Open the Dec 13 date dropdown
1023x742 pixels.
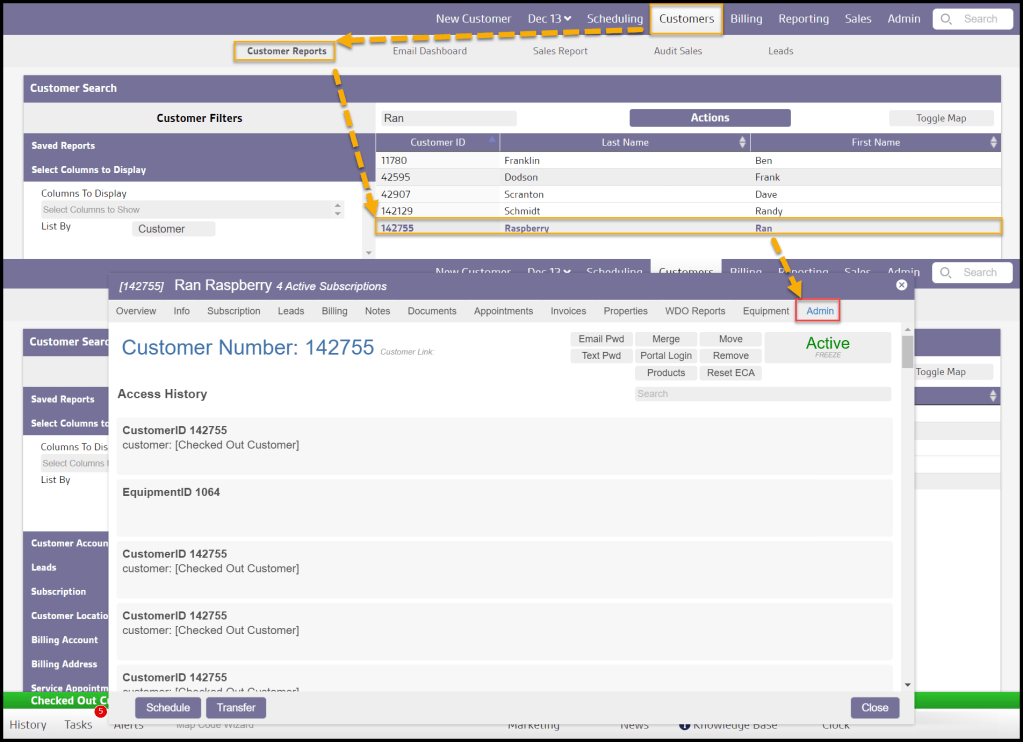(x=549, y=19)
